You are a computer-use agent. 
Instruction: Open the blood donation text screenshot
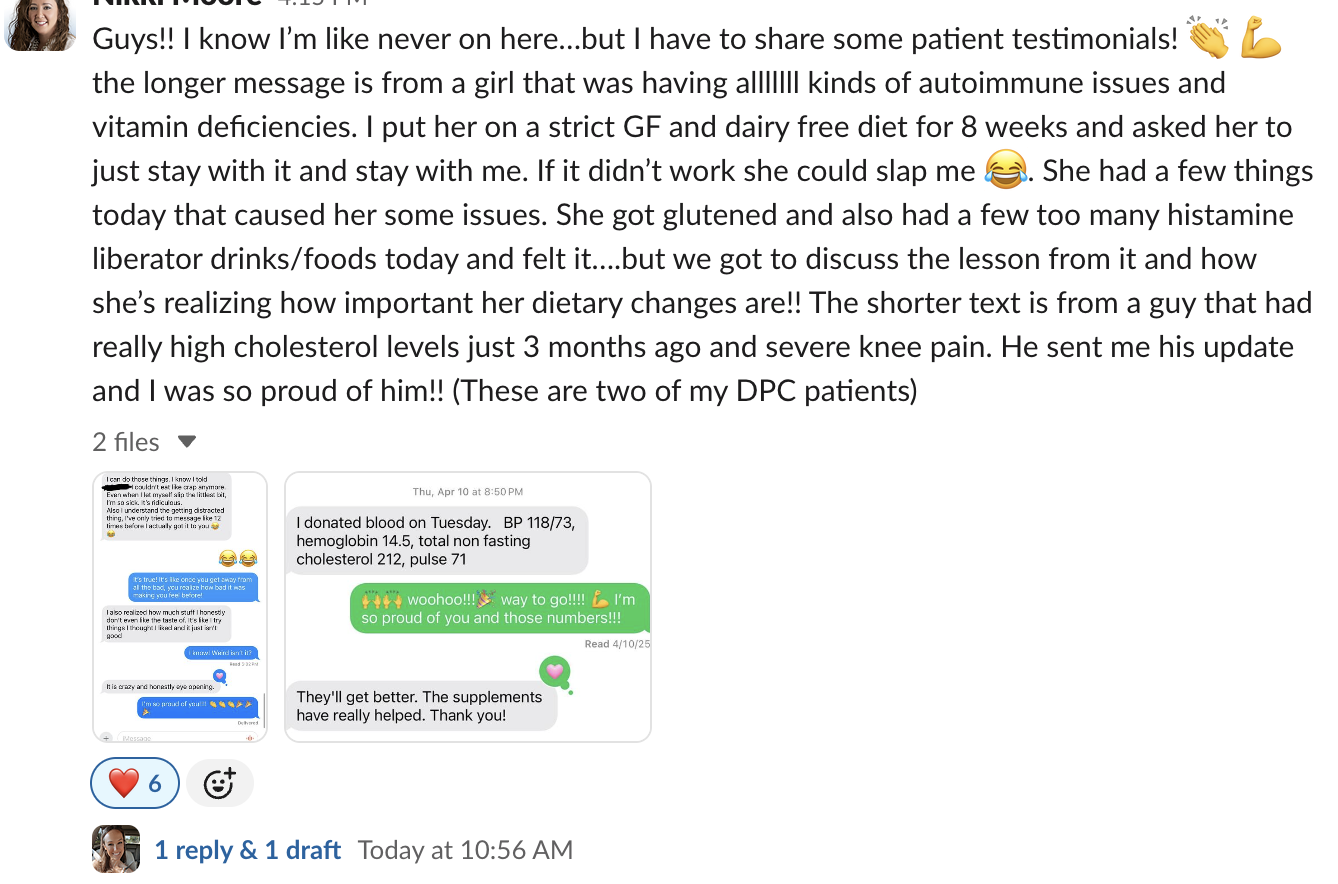[x=467, y=606]
